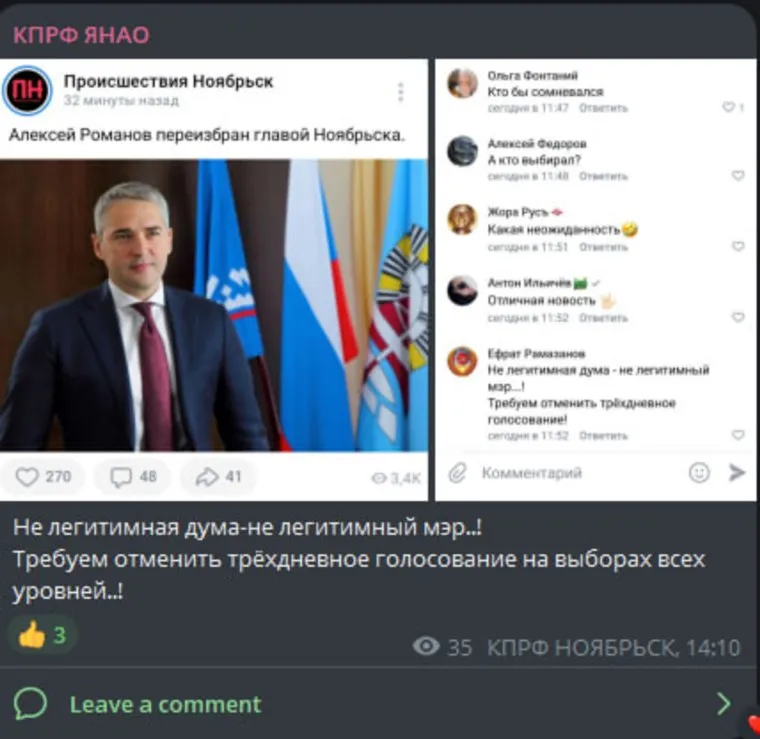This screenshot has height=739, width=760.
Task: Open the Алексей Романов photo
Action: coord(214,305)
